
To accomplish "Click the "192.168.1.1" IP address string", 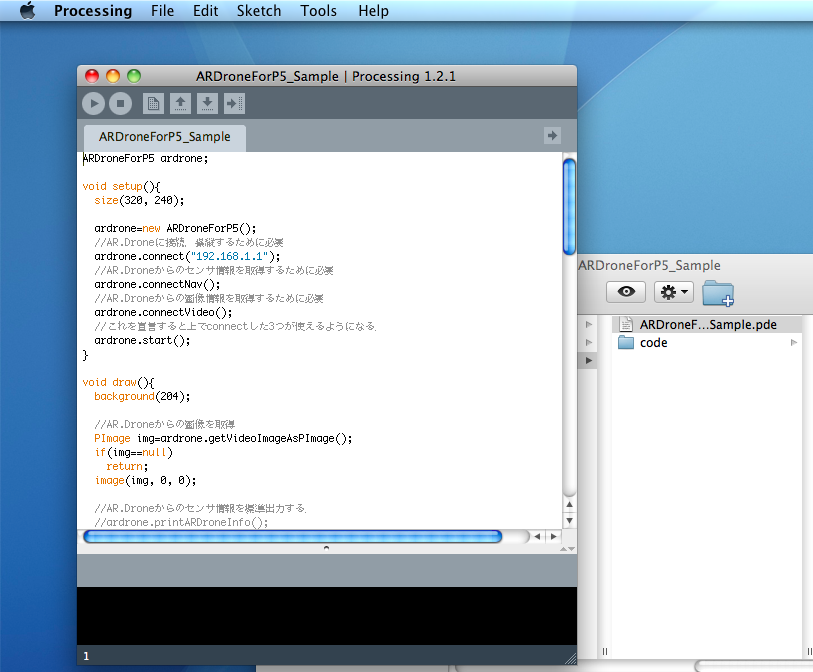I will (x=232, y=257).
